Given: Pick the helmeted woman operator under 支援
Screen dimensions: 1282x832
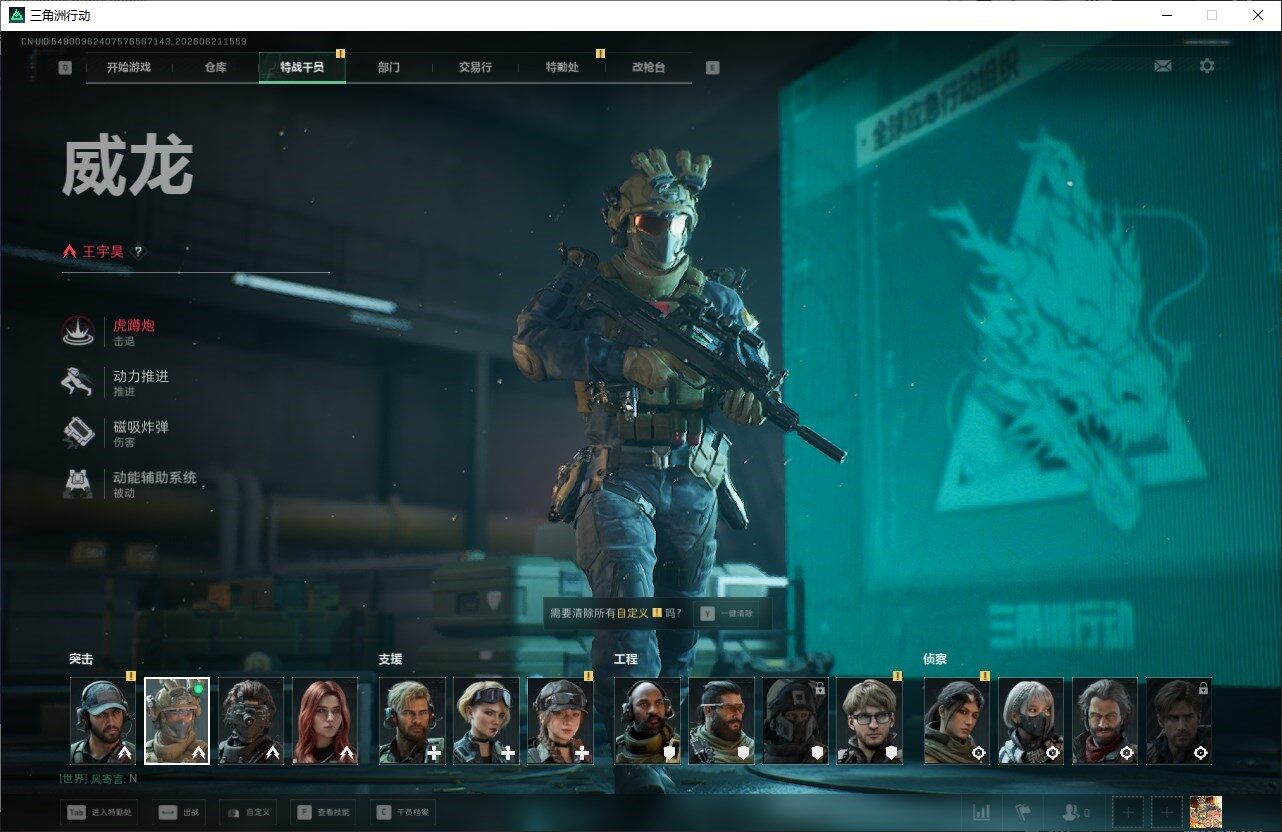Looking at the screenshot, I should pos(560,721).
